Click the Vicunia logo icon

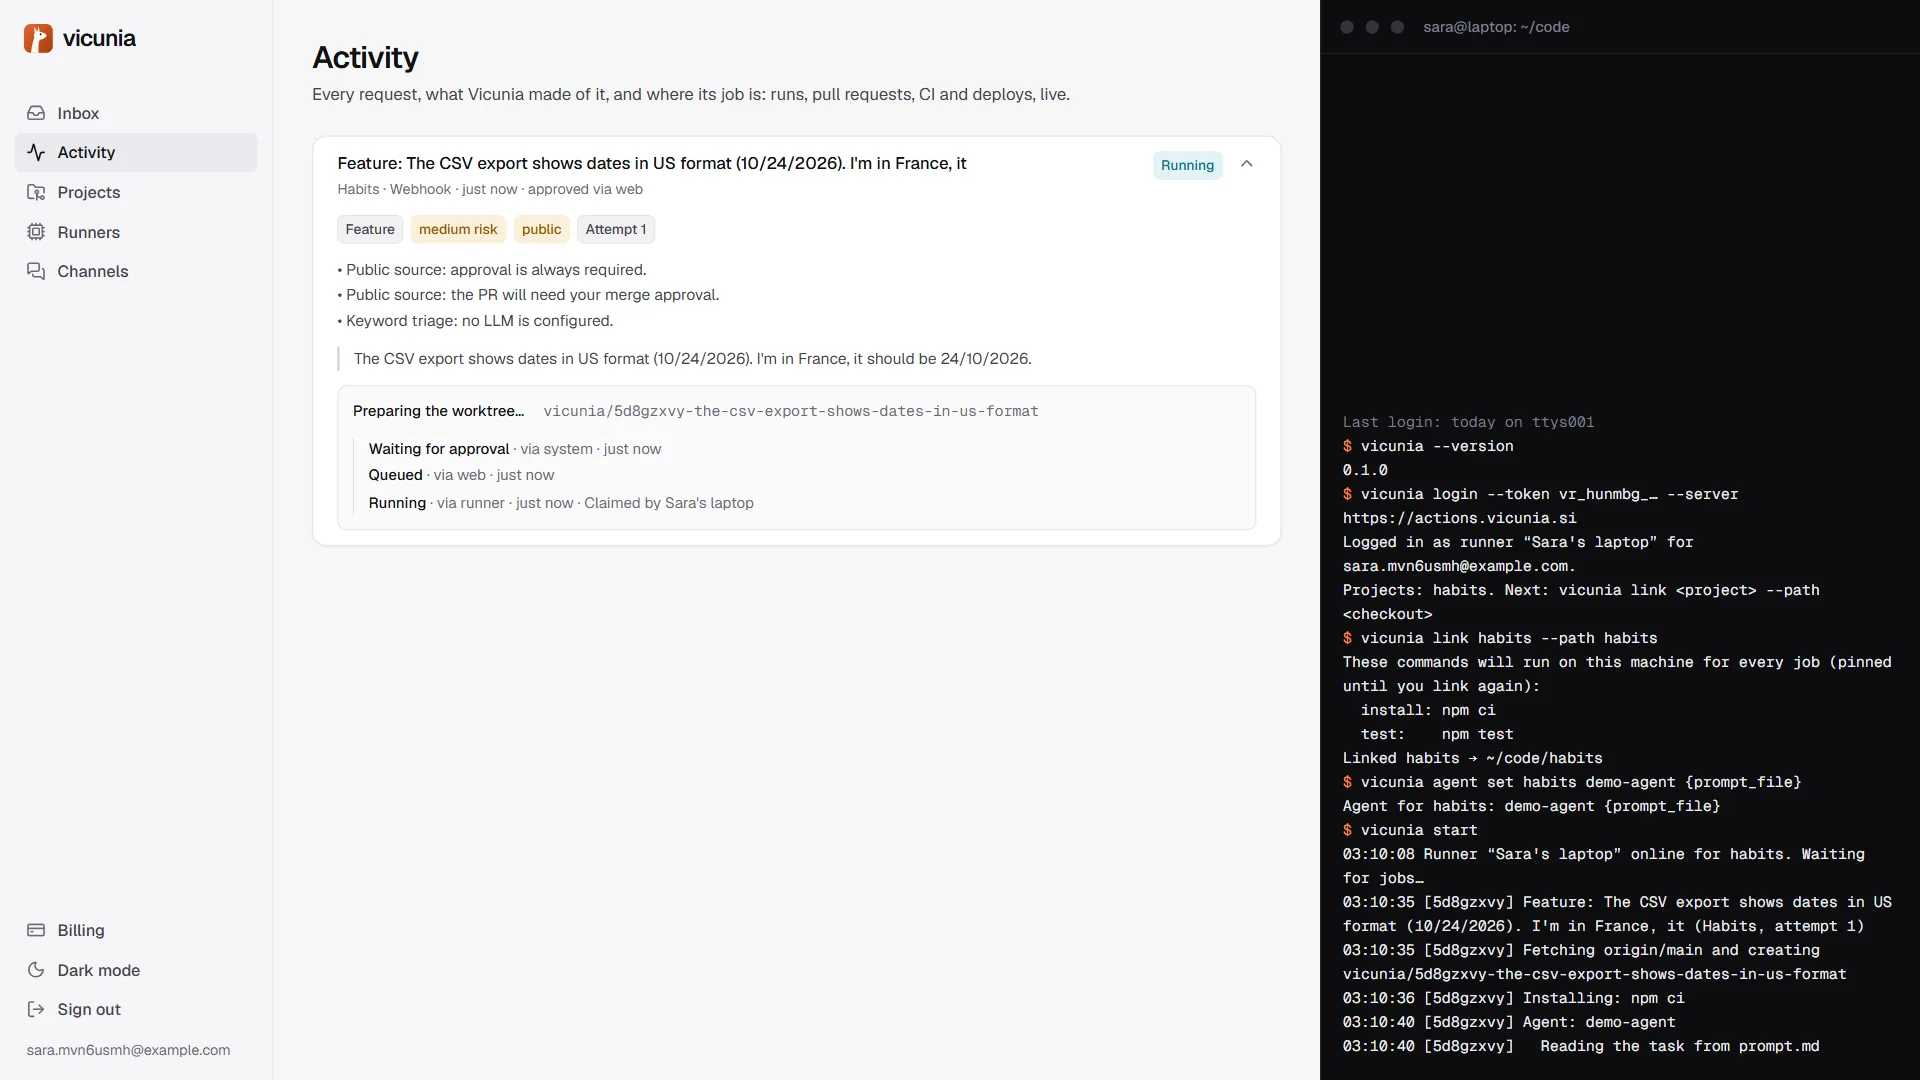point(38,38)
